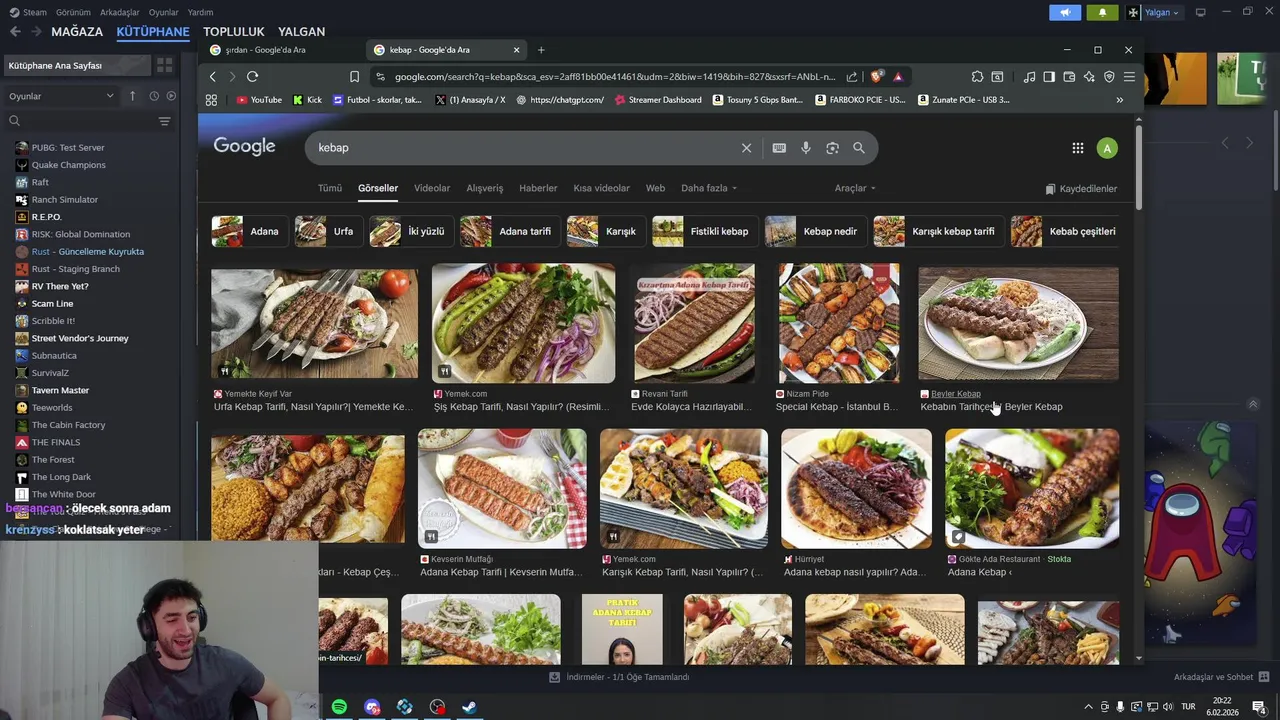Open the MAĞAZA tab in Steam
The width and height of the screenshot is (1280, 720).
click(77, 31)
